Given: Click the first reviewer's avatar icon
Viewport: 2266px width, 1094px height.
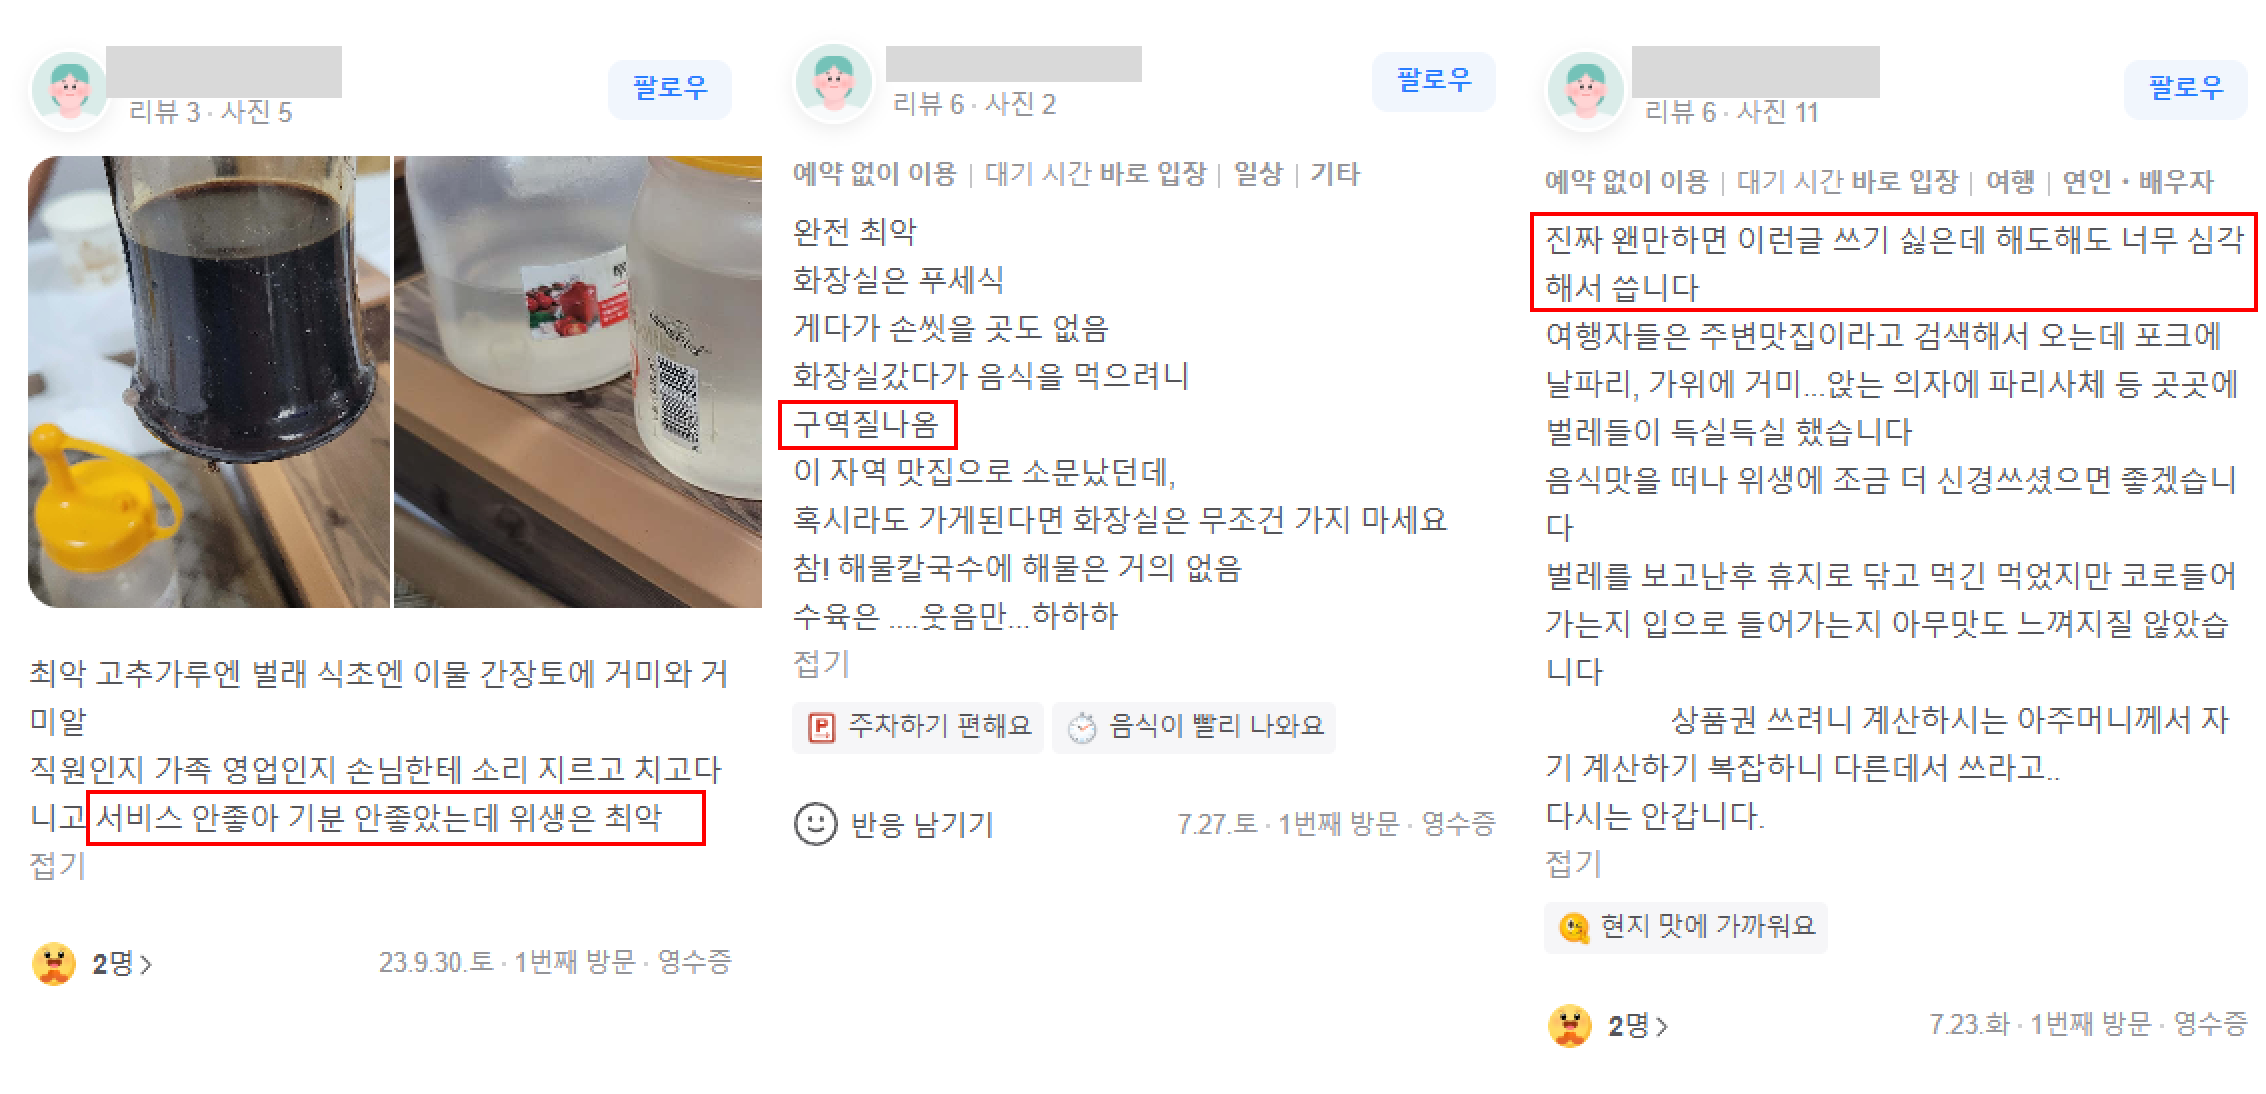Looking at the screenshot, I should pos(69,89).
